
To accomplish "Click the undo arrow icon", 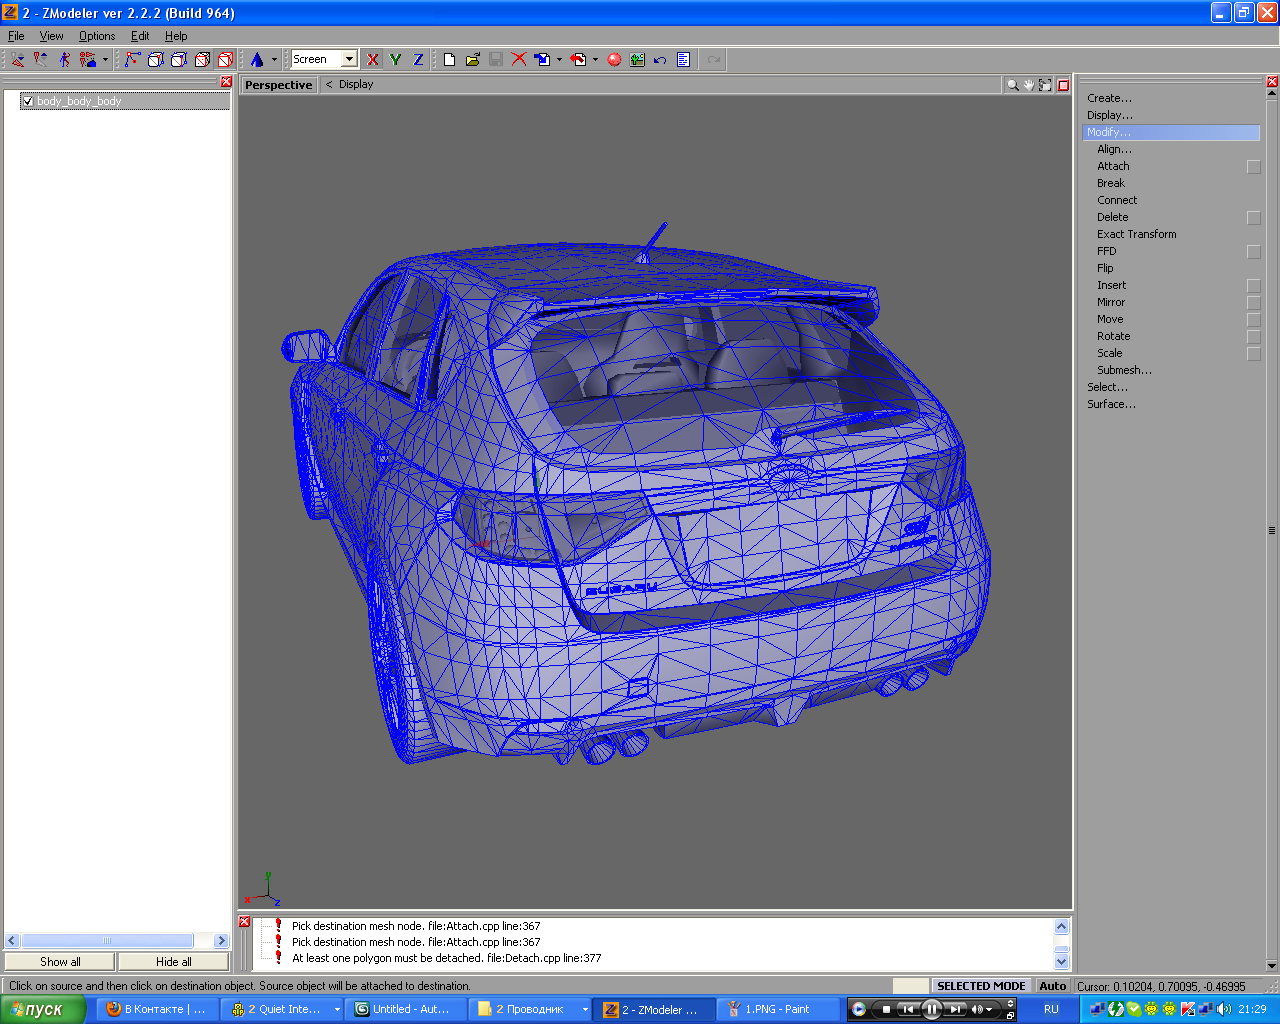I will pos(660,60).
